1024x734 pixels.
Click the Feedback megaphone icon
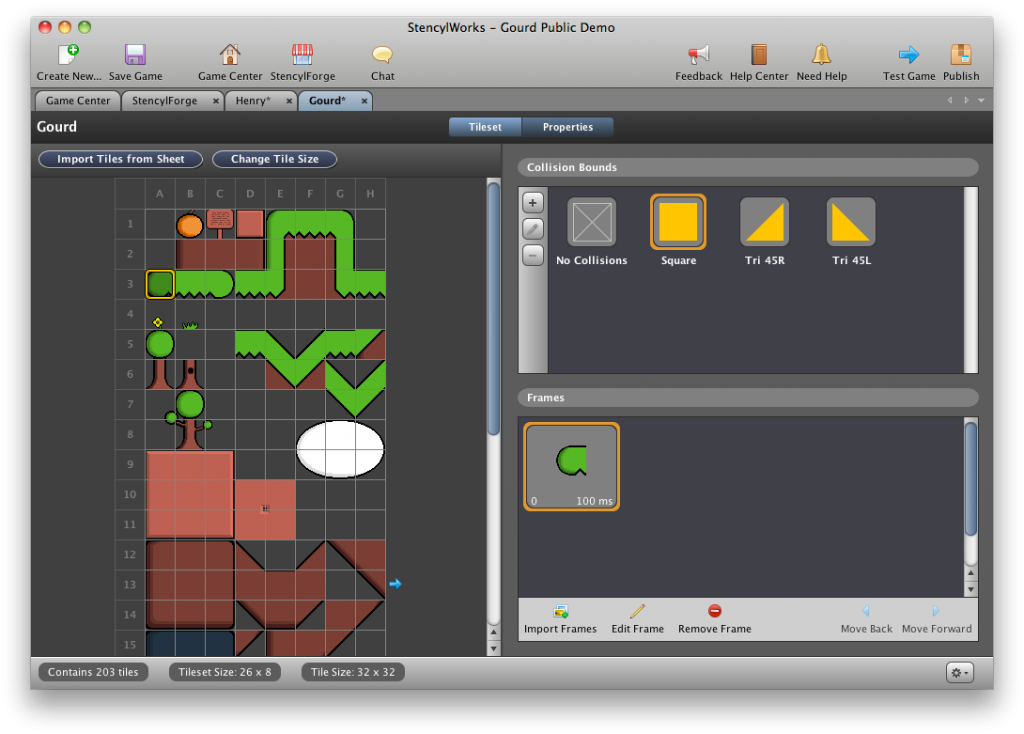coord(698,54)
